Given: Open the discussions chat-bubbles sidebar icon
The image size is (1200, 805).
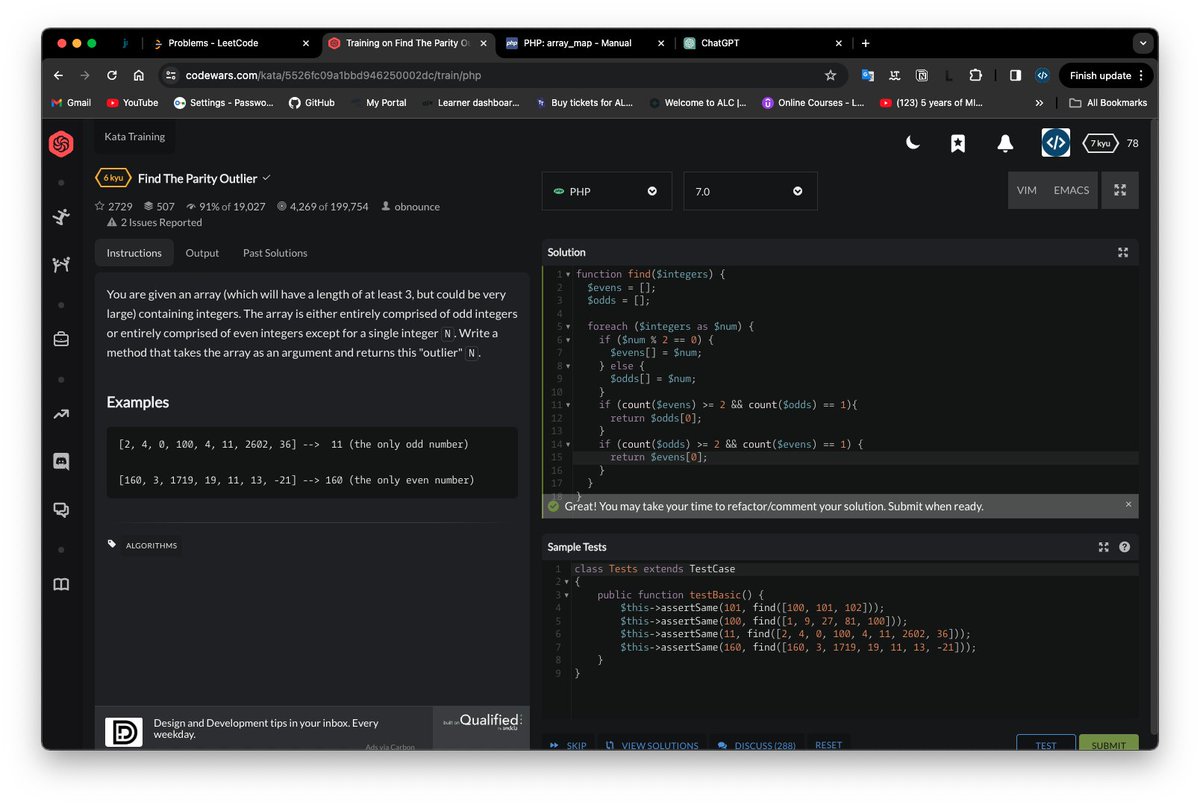Looking at the screenshot, I should tap(61, 510).
